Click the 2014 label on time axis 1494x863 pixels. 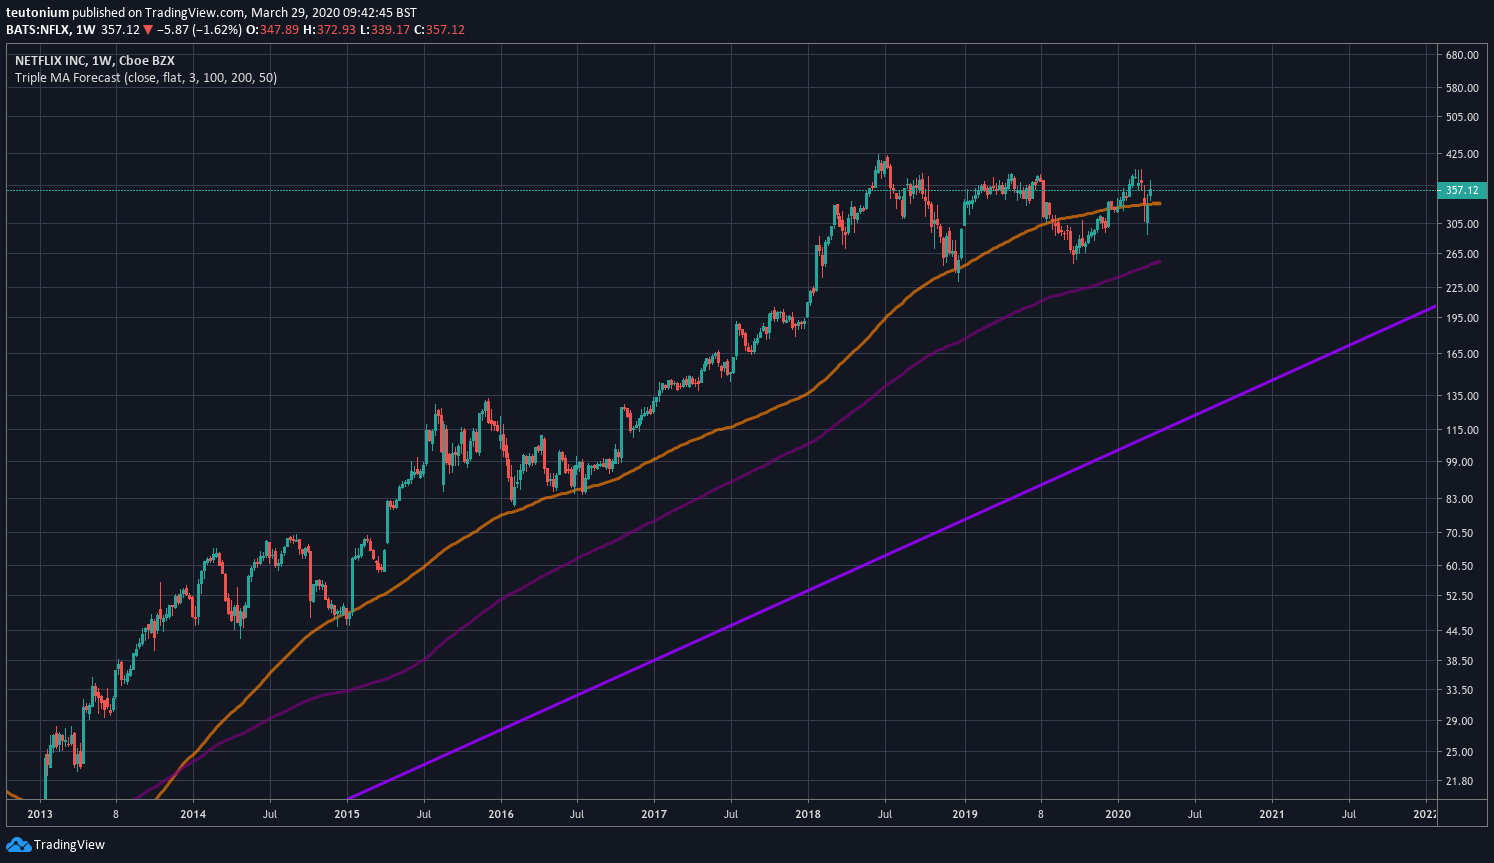(193, 814)
